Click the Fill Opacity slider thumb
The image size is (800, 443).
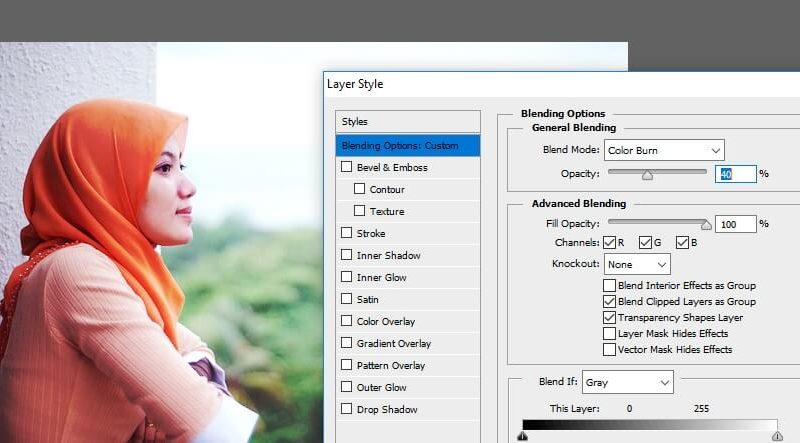click(706, 225)
